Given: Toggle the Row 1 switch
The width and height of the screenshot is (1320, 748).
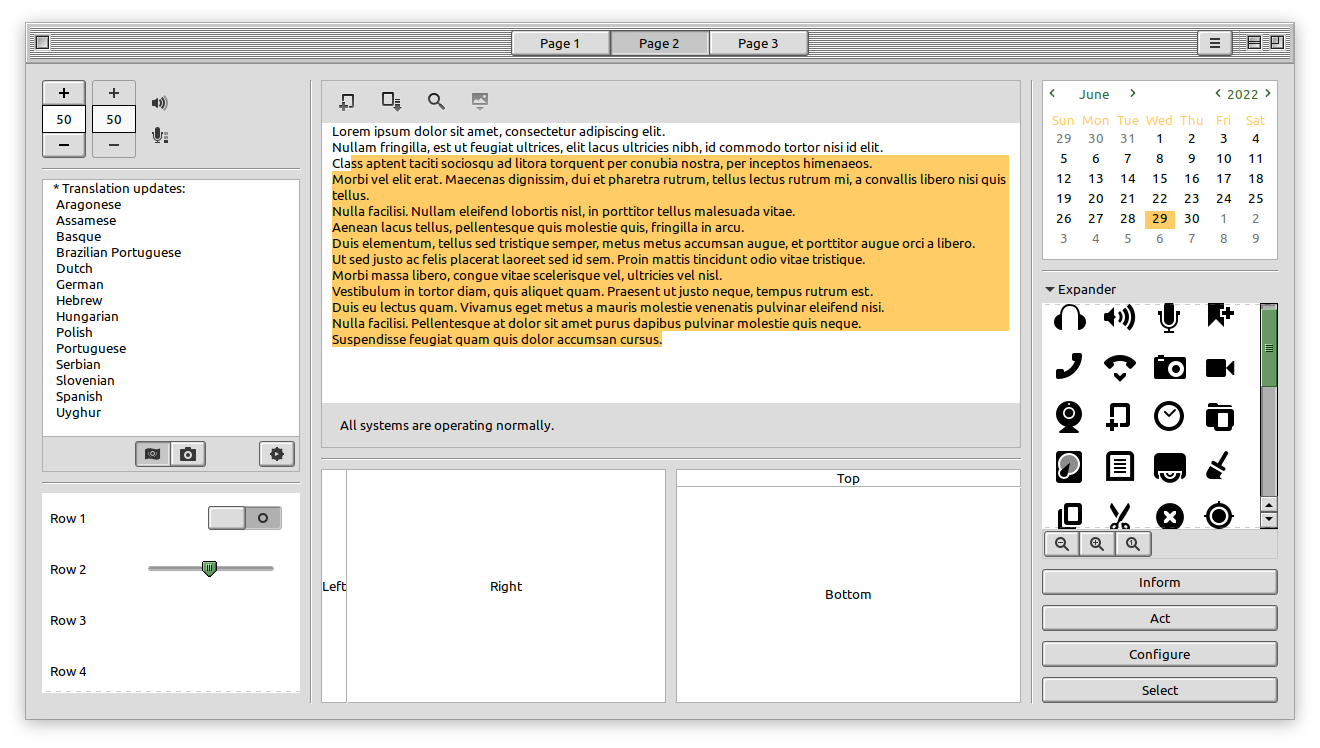Looking at the screenshot, I should tap(245, 518).
